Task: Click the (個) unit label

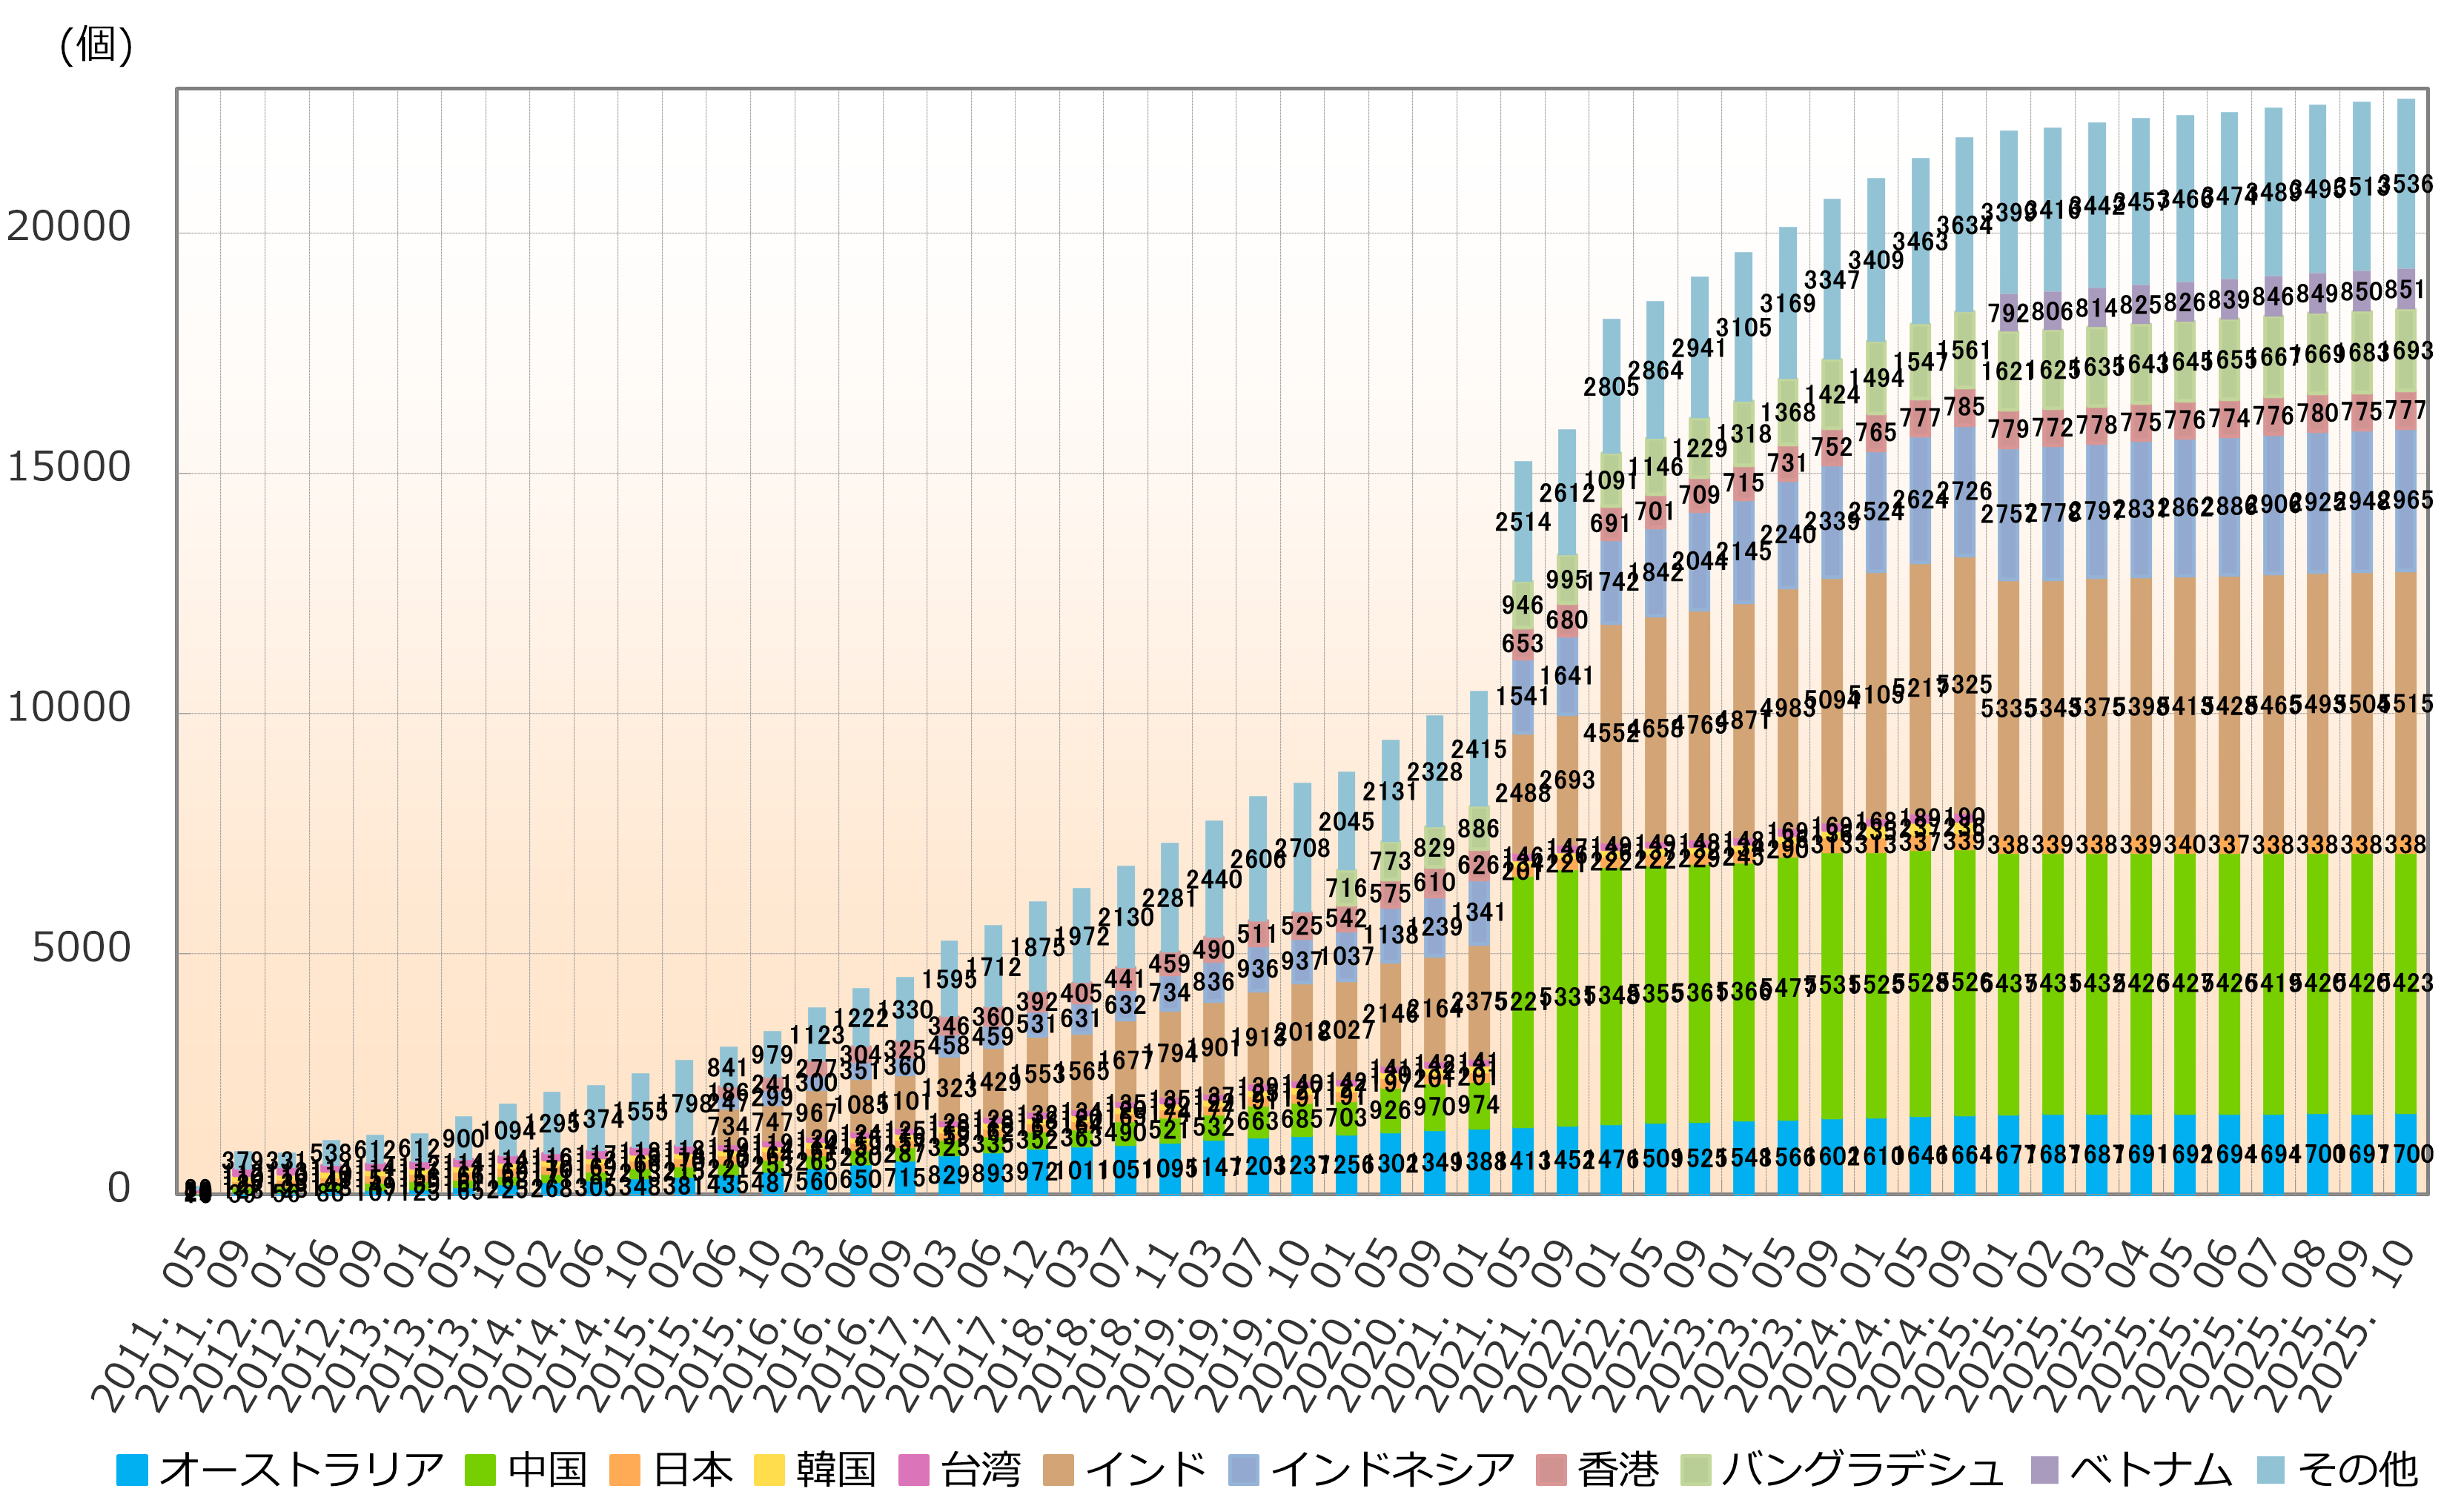Action: tap(96, 45)
